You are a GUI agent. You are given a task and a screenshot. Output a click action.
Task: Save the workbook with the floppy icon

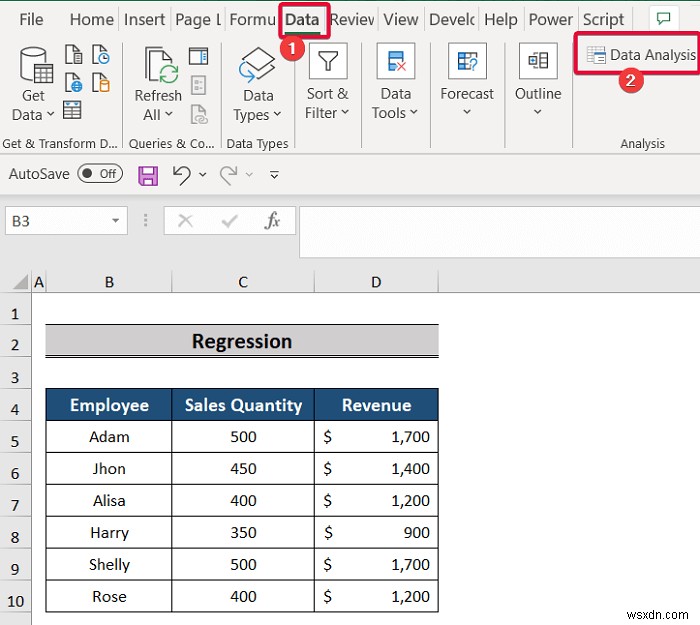pos(148,175)
